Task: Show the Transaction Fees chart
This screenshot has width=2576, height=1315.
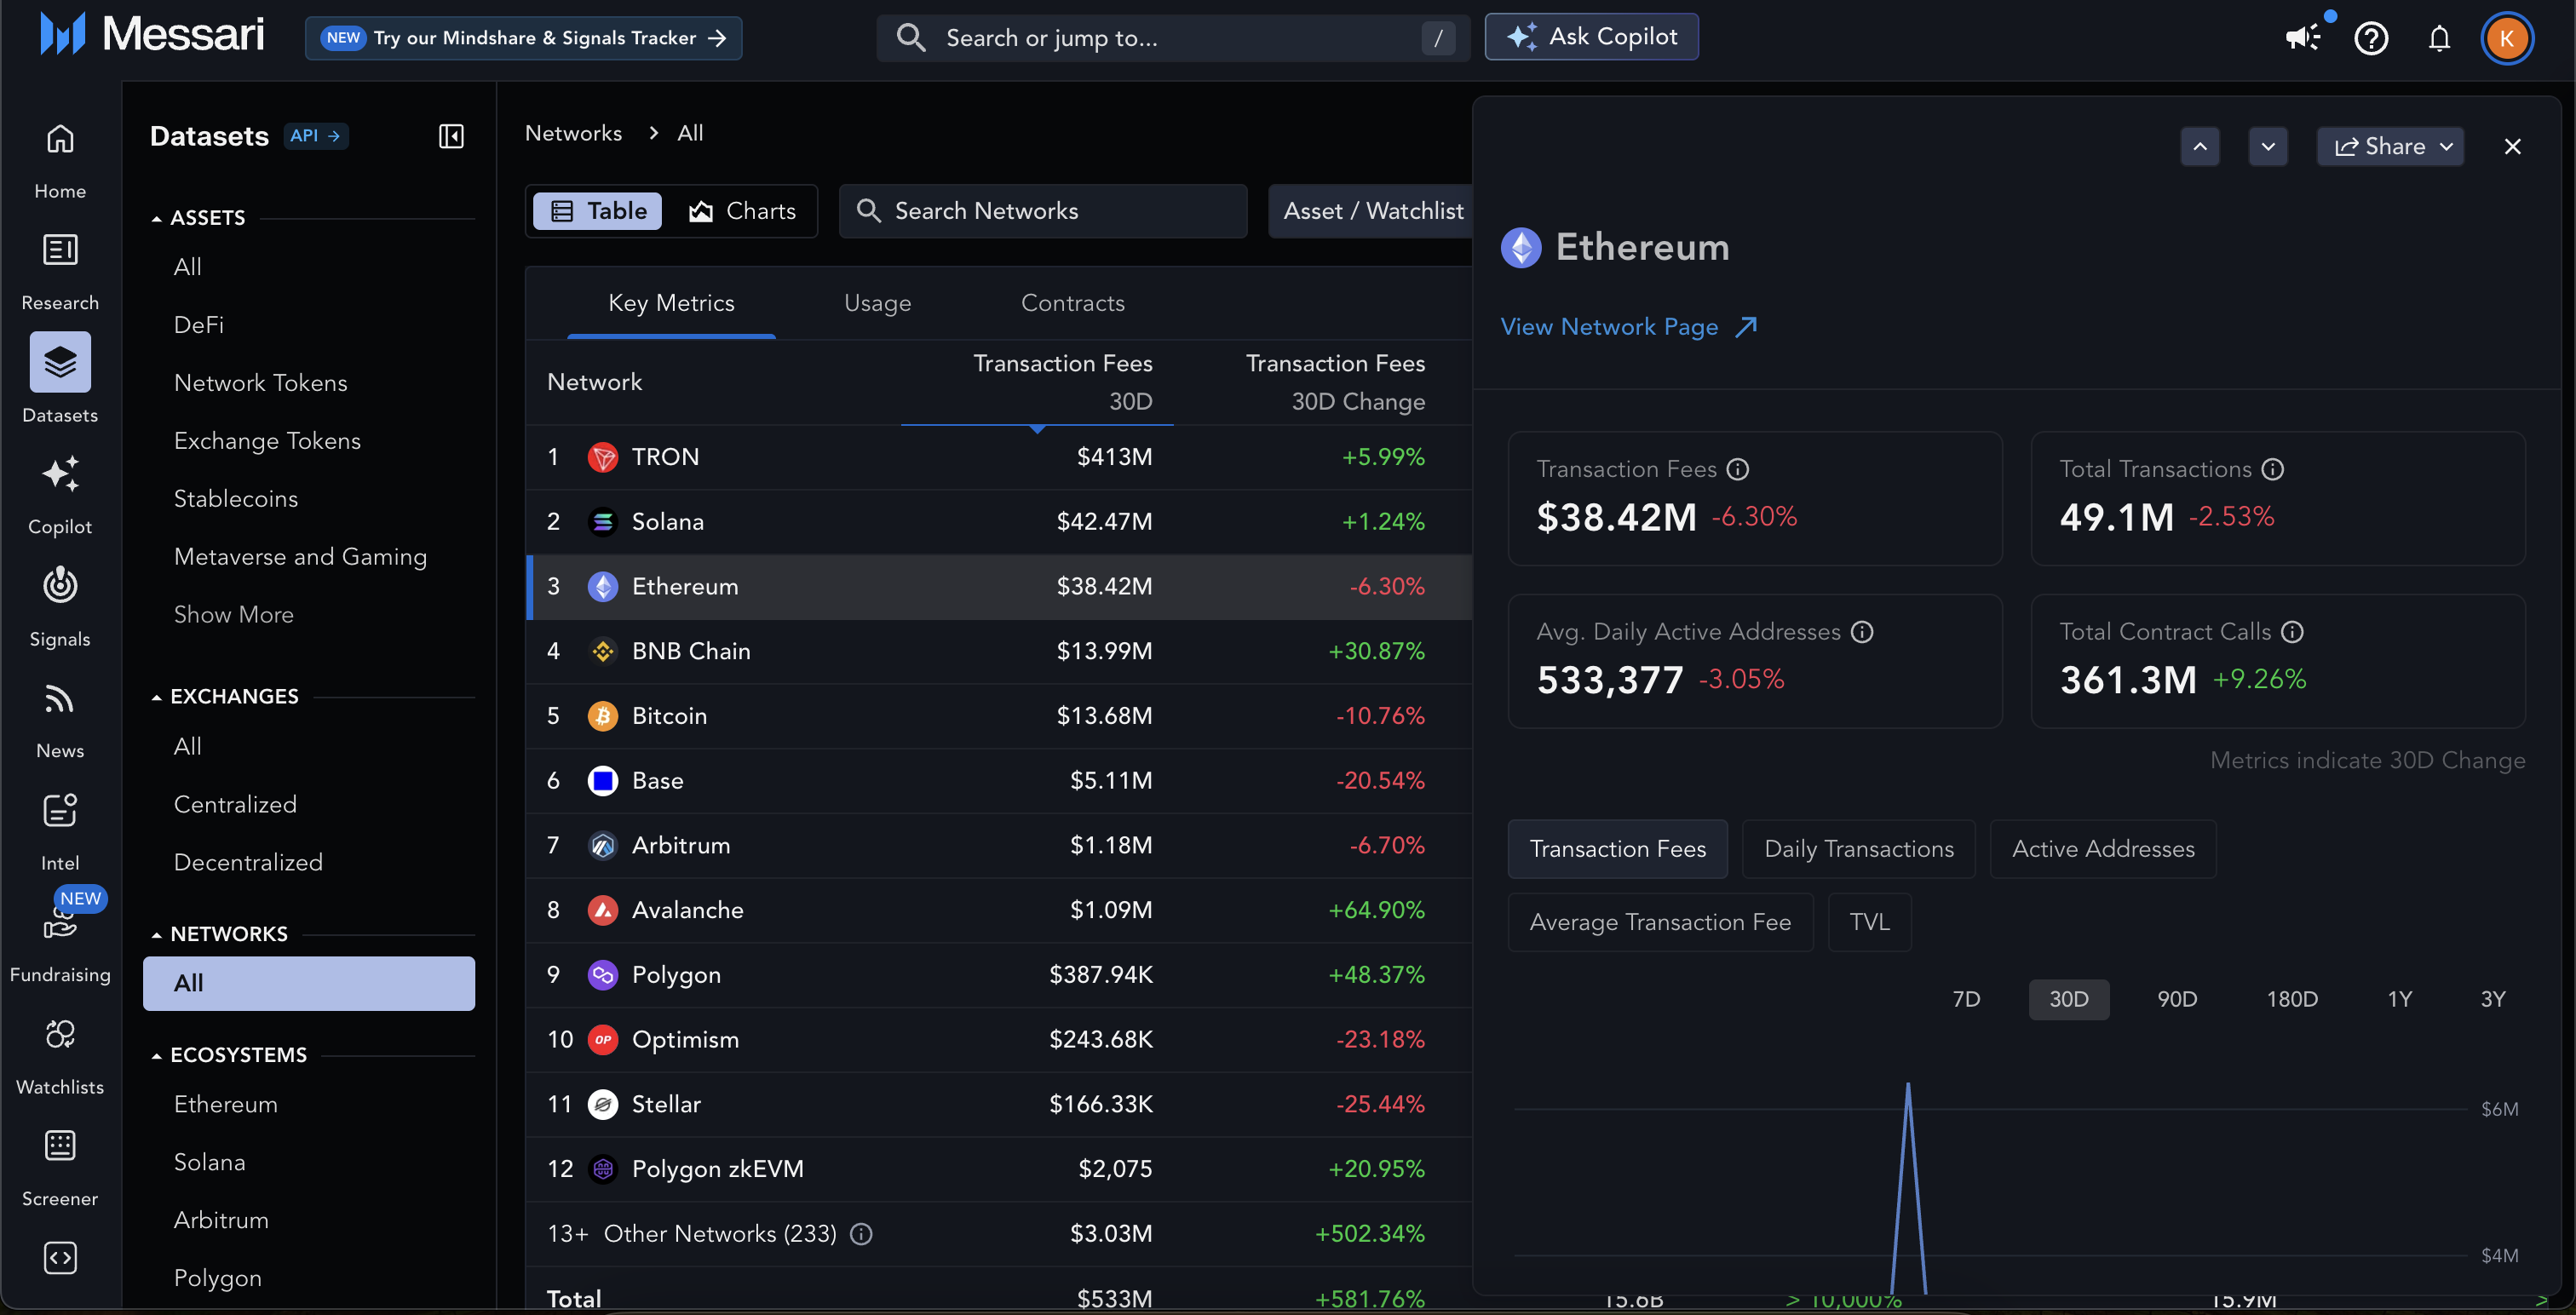Action: (1617, 849)
